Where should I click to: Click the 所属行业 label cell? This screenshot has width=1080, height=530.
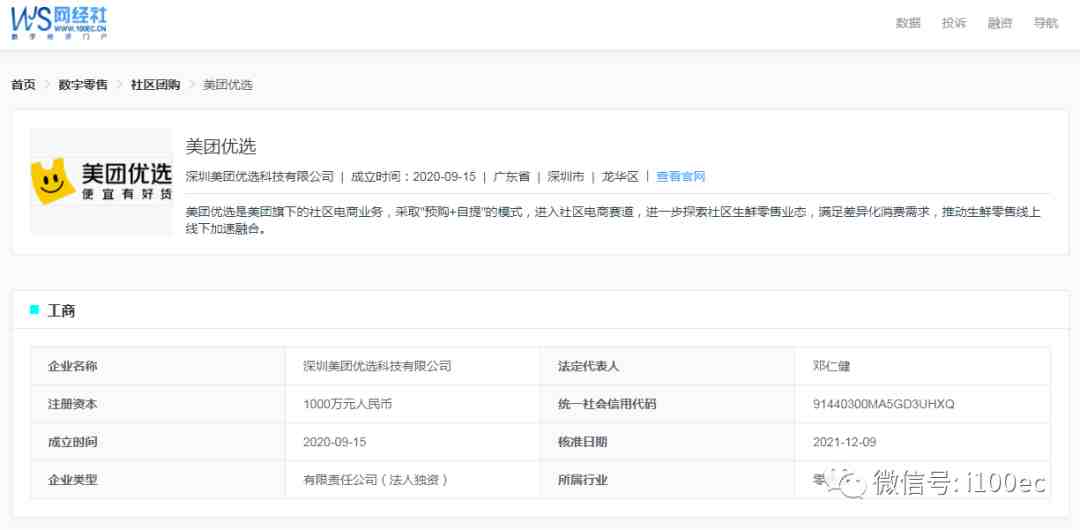click(x=667, y=480)
